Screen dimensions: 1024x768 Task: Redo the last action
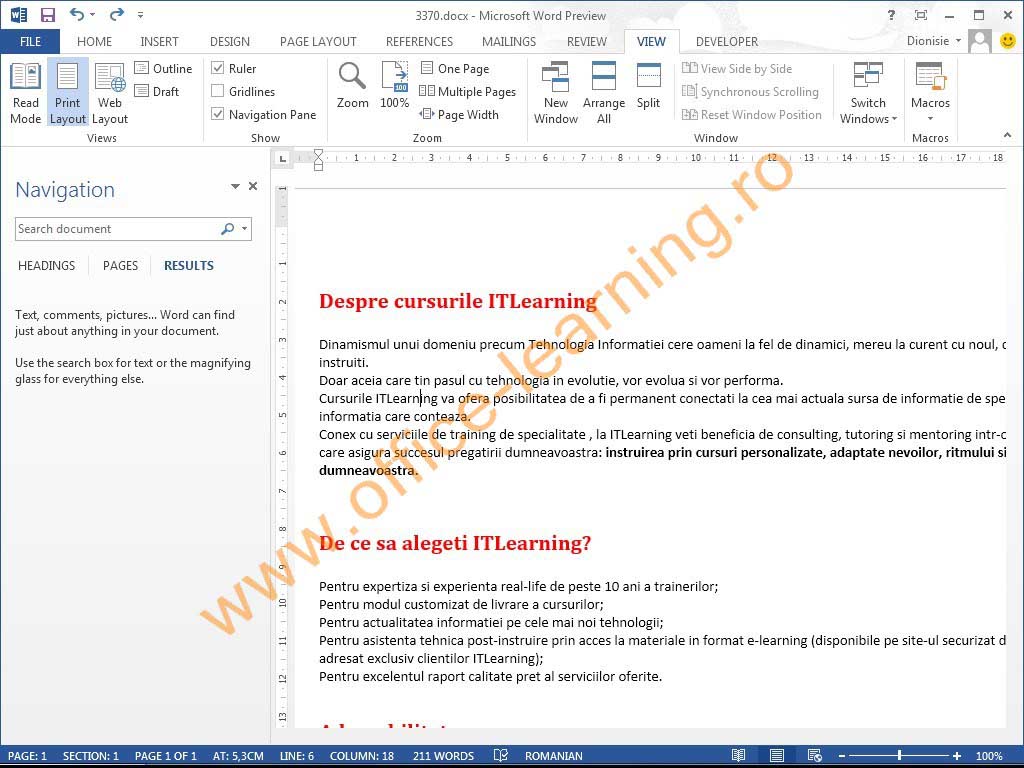tap(117, 14)
